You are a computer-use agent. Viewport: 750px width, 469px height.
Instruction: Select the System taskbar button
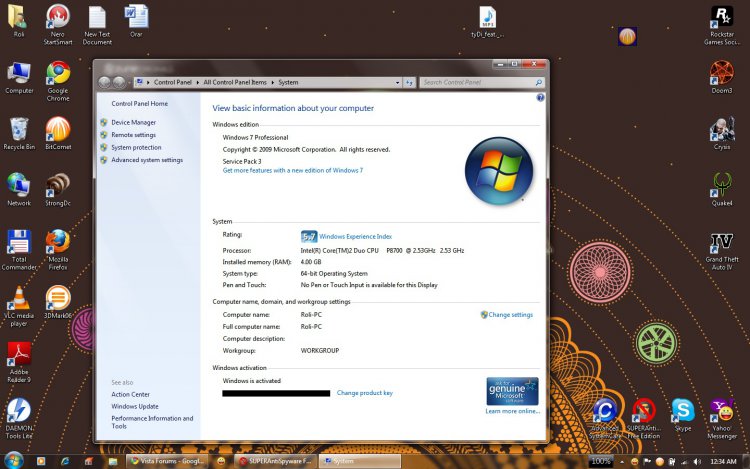click(360, 461)
